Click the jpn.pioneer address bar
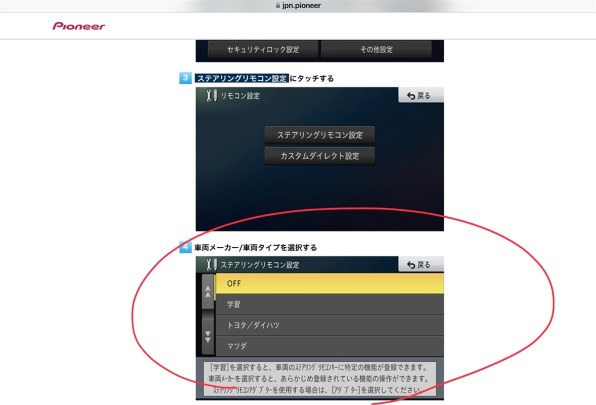596x405 pixels. coord(298,6)
